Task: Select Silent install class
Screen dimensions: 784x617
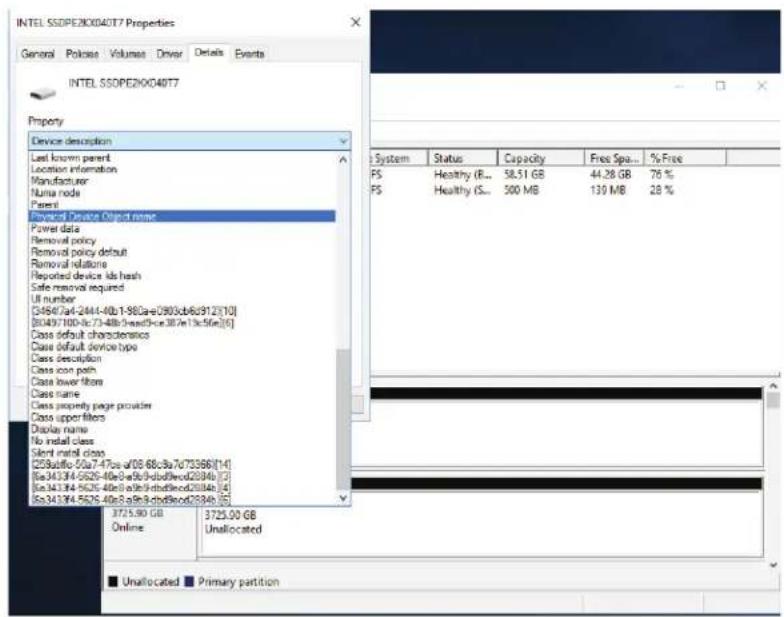Action: click(182, 452)
